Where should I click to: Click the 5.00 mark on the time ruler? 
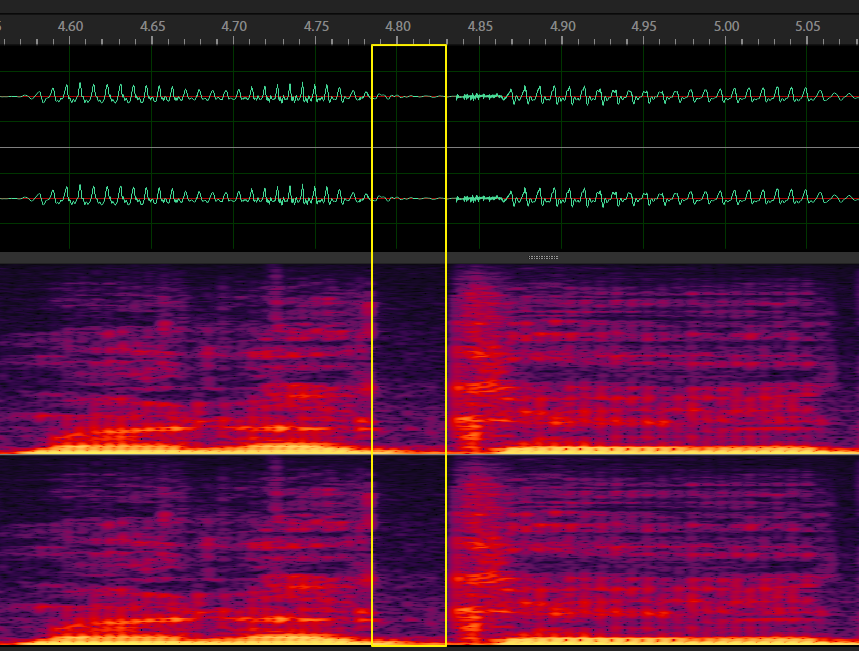726,26
